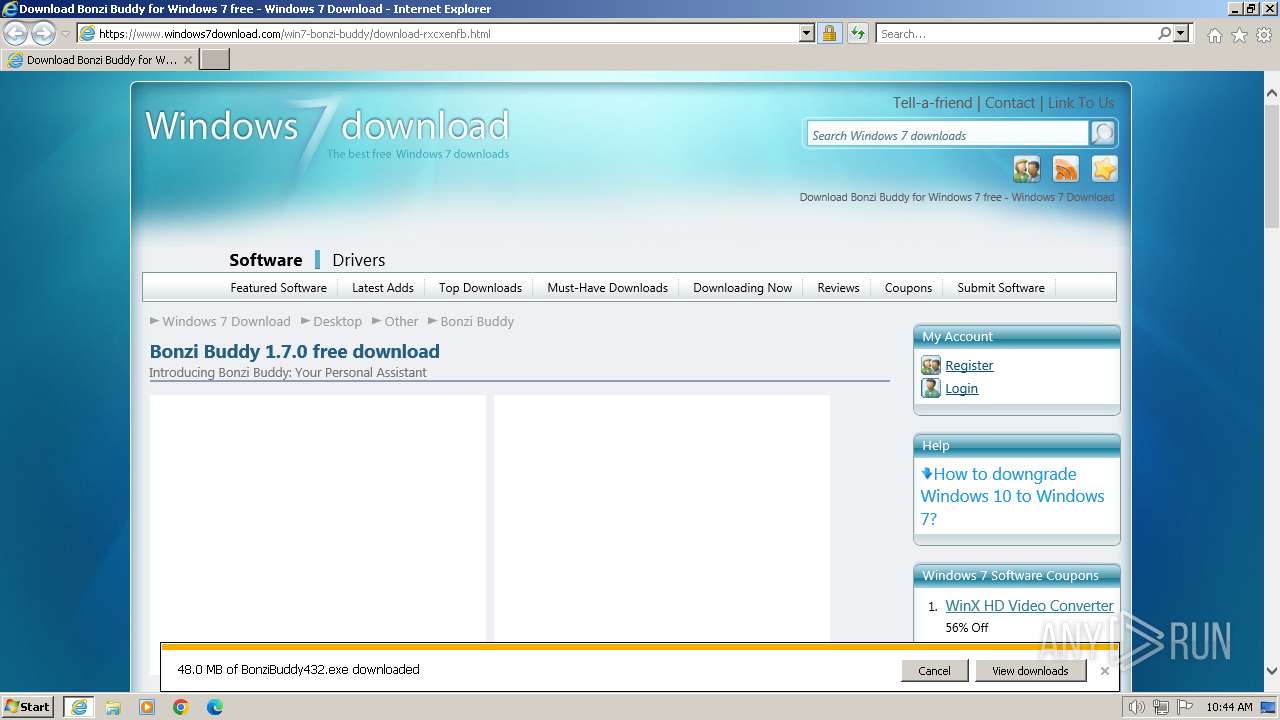Open File Explorer folder icon in taskbar
The height and width of the screenshot is (720, 1280).
click(113, 707)
